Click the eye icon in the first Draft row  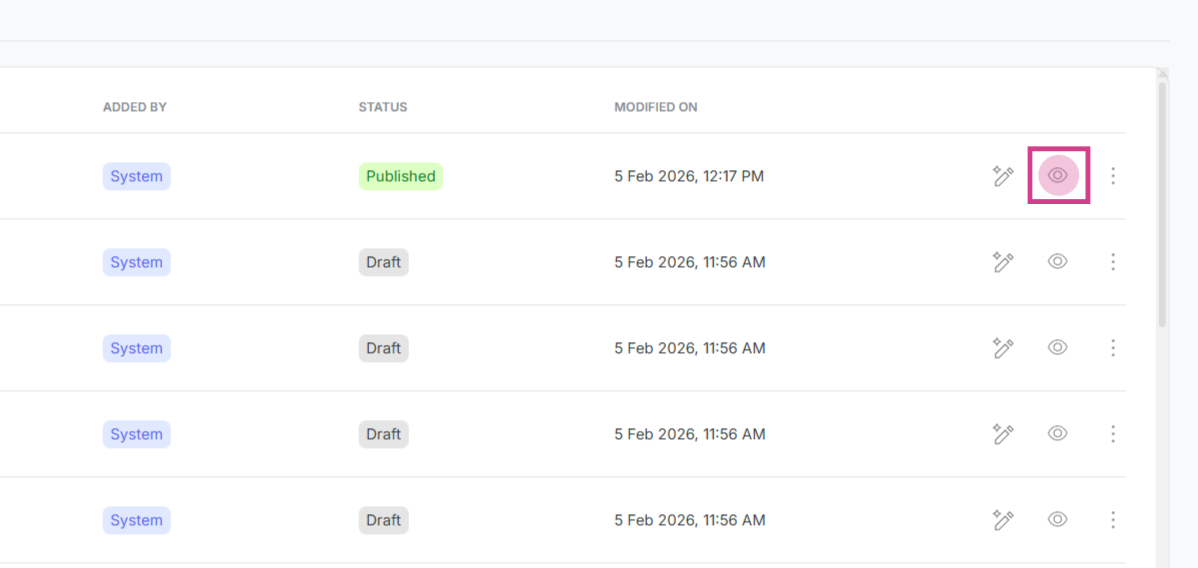1058,262
